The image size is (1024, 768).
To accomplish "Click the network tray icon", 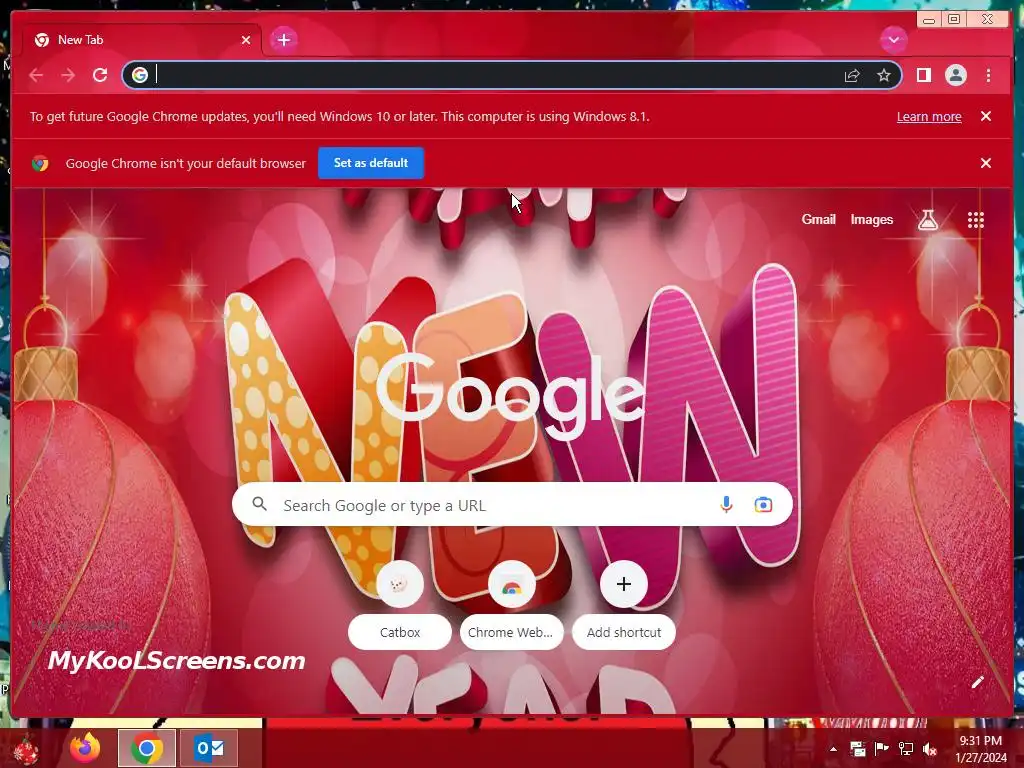I will tap(906, 749).
